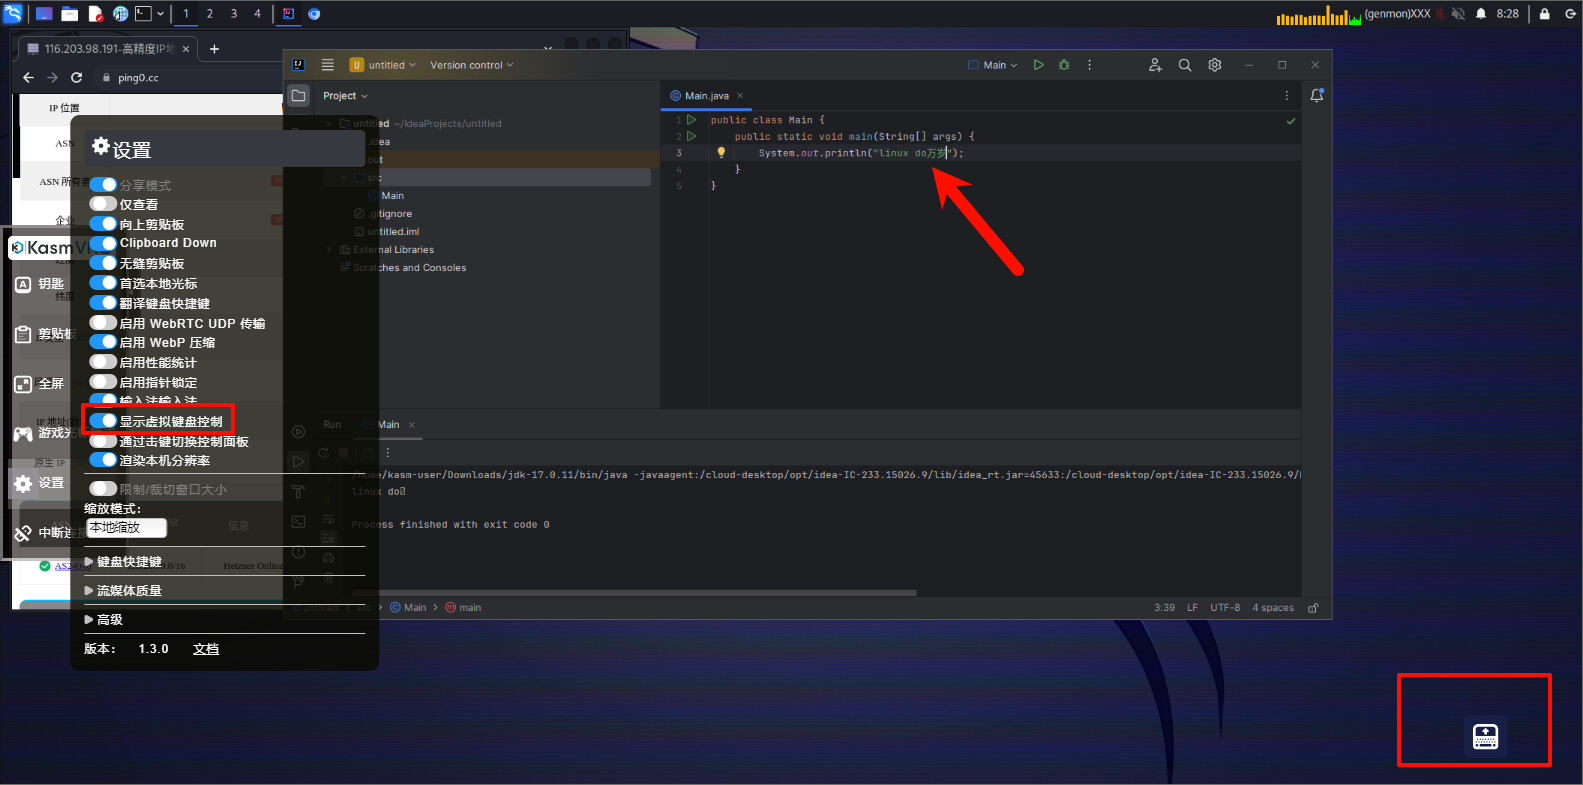Open Version control dropdown
The image size is (1583, 785).
click(x=471, y=65)
